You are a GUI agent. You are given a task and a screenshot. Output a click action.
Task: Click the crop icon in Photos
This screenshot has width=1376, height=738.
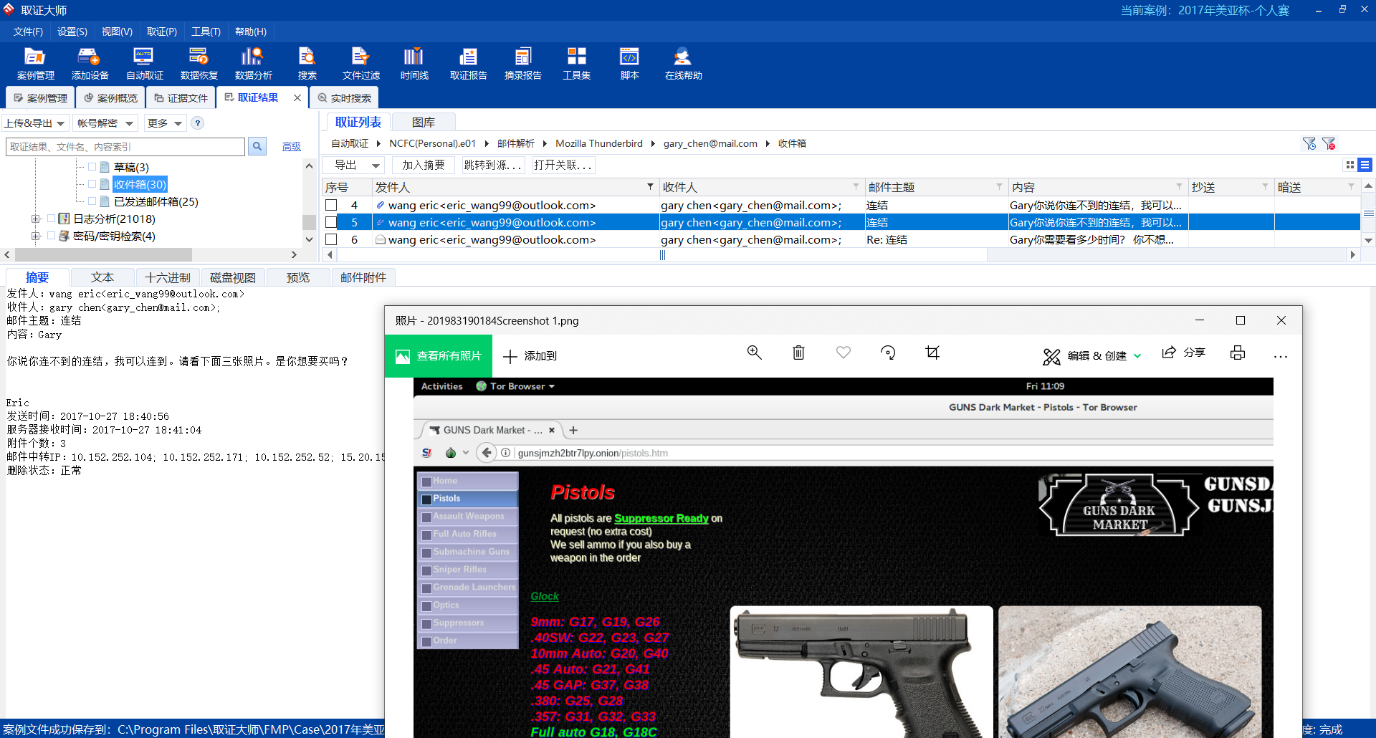[x=932, y=353]
